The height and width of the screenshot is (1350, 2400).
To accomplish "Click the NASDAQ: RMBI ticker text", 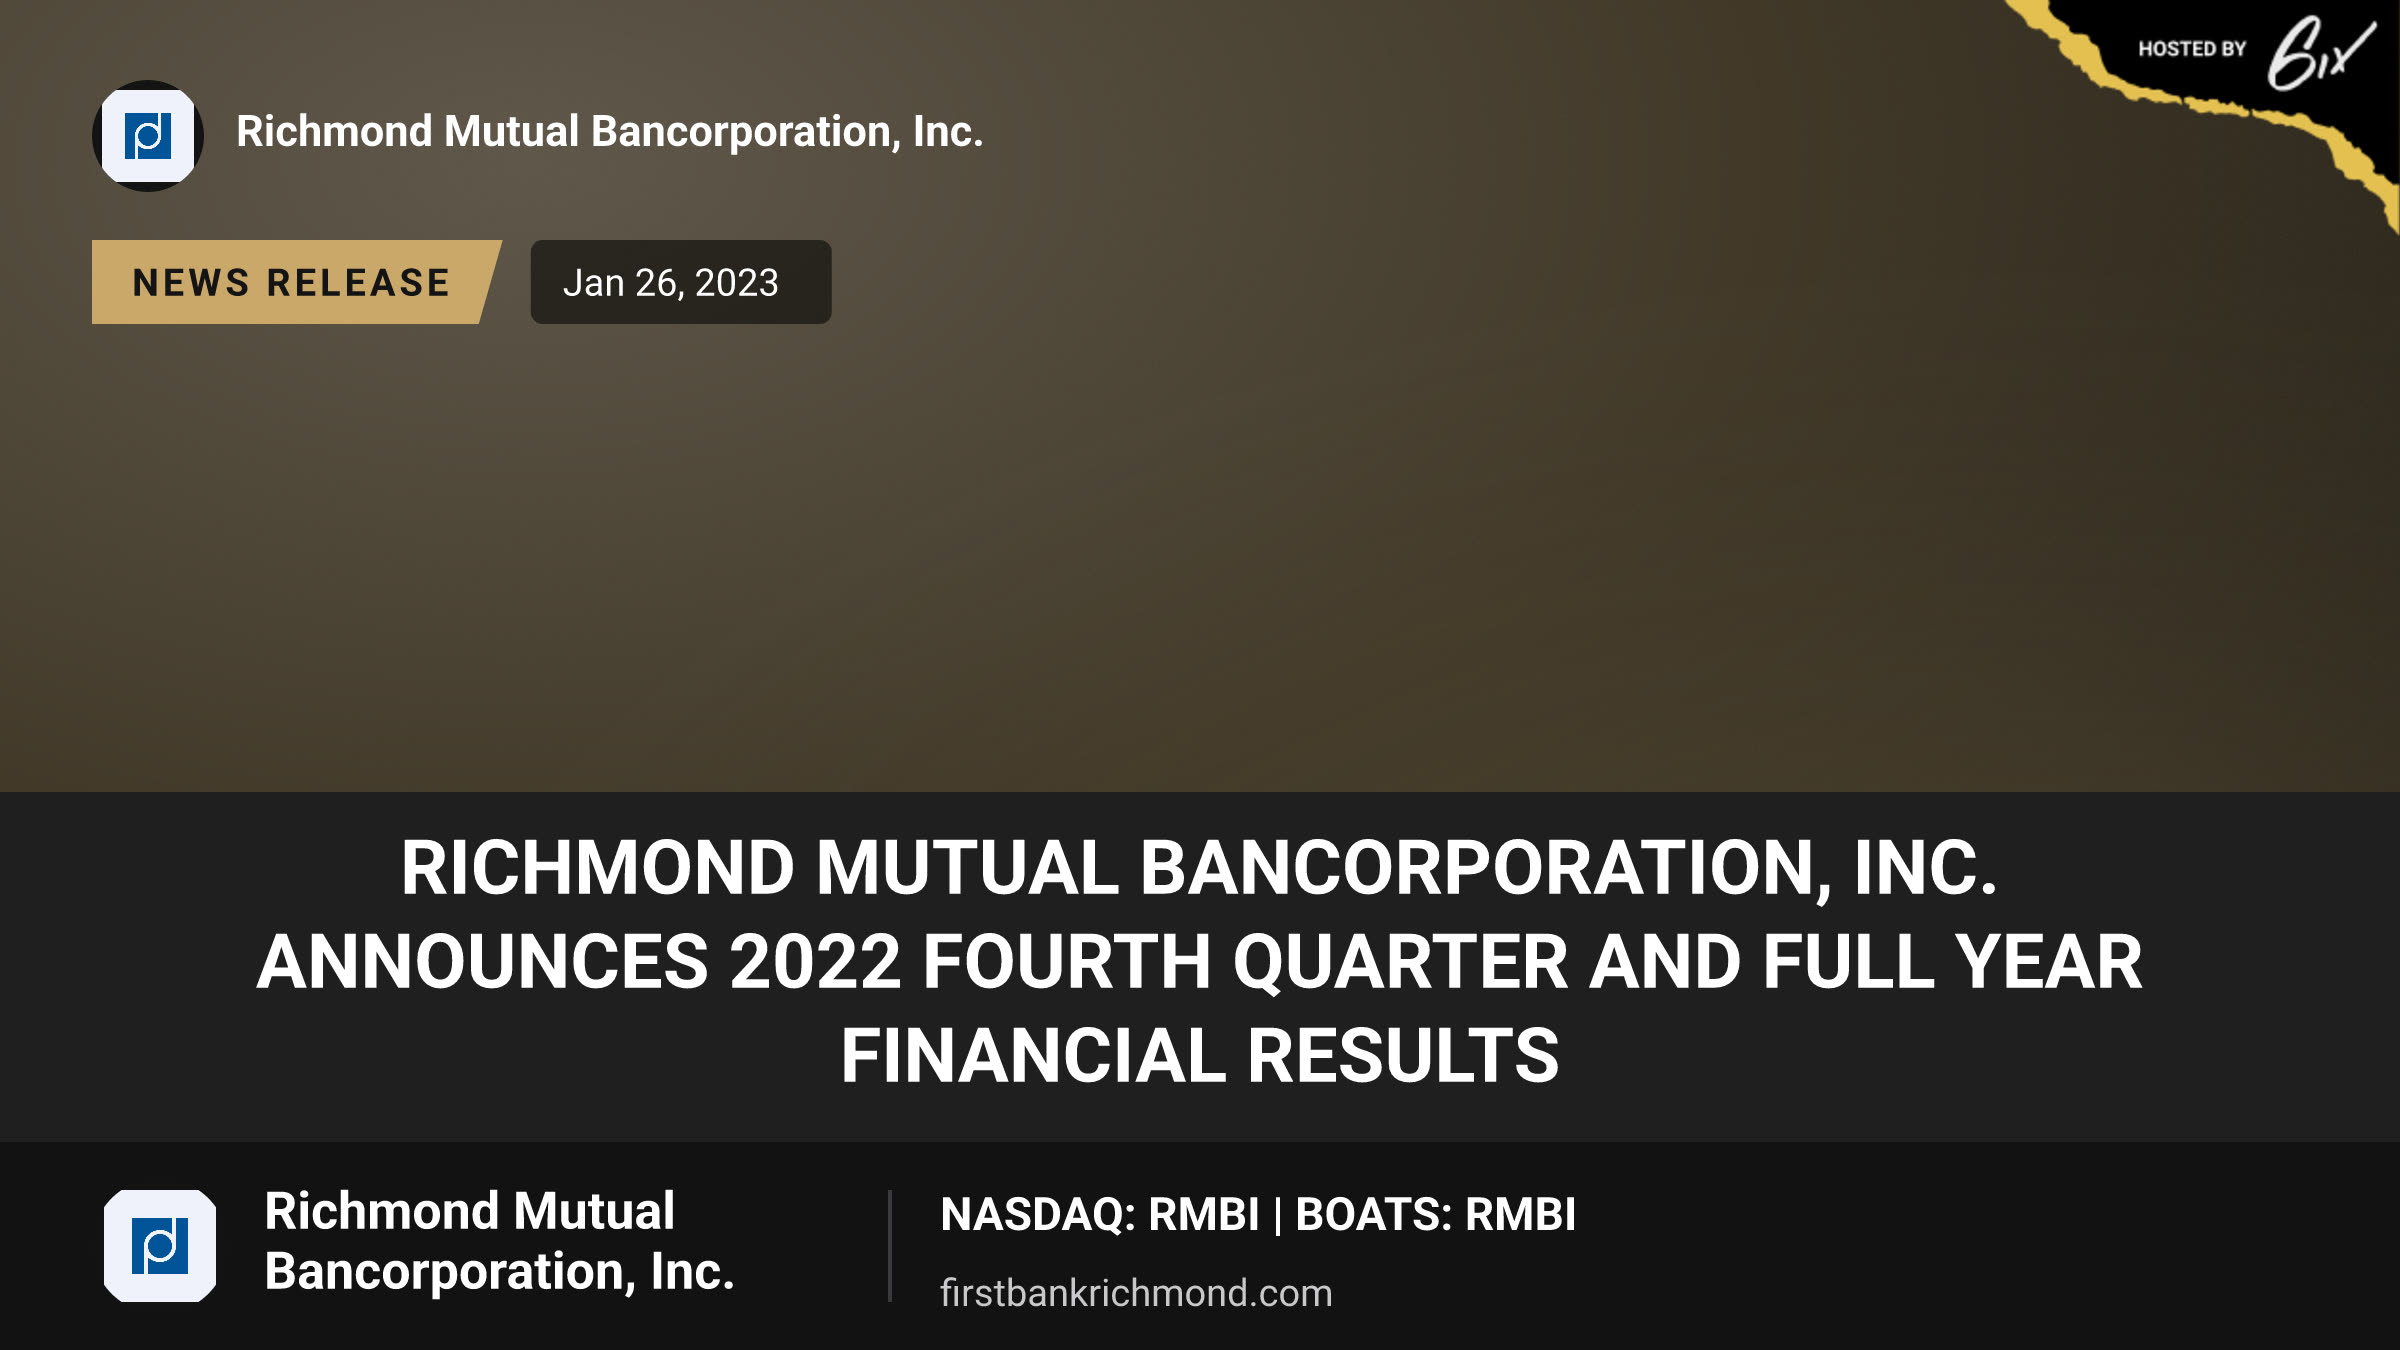I will [x=1100, y=1215].
